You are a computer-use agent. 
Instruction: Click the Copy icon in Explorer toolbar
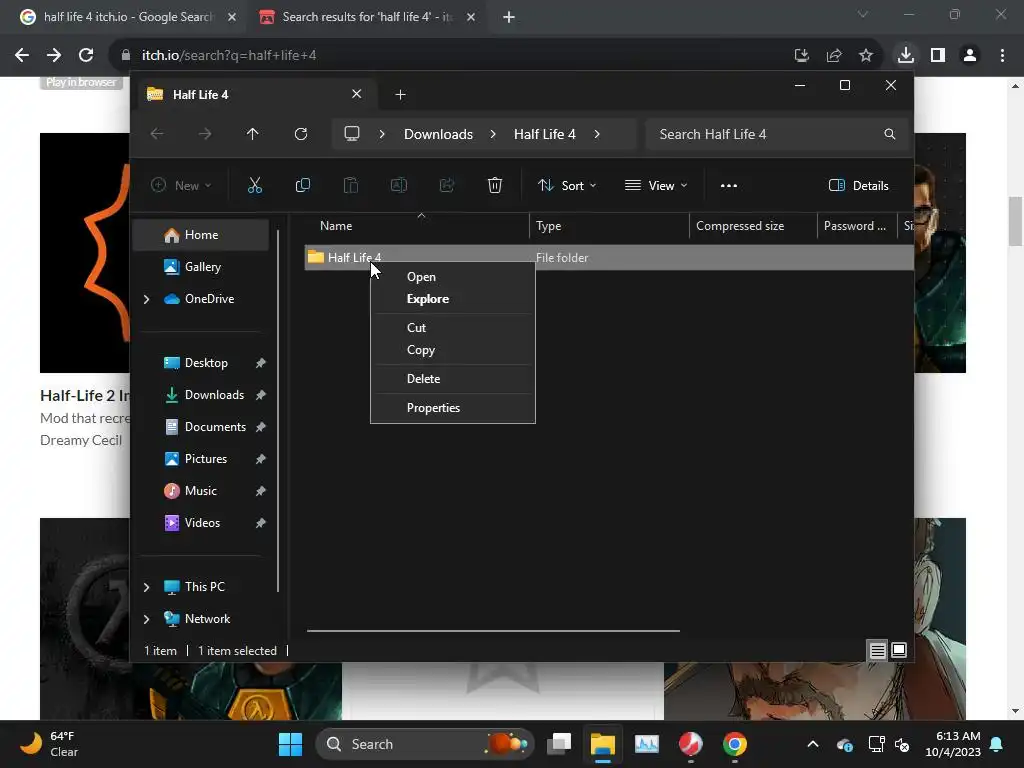pos(302,185)
